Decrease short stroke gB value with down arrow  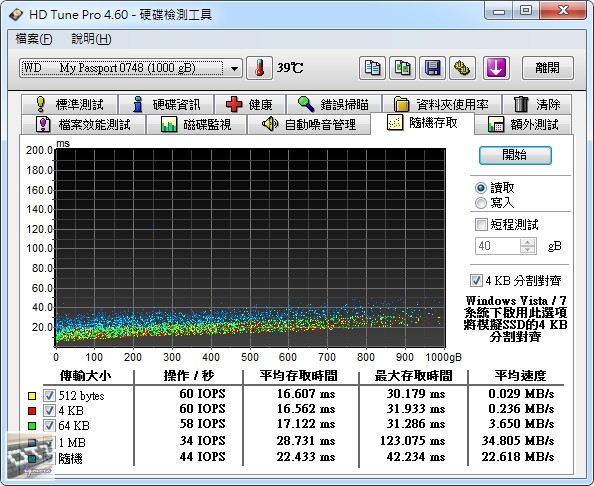[528, 250]
